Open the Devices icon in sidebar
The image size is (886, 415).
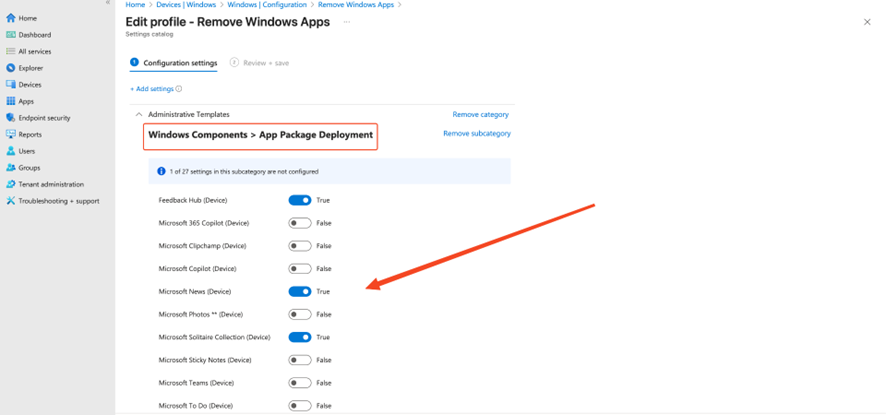(11, 85)
